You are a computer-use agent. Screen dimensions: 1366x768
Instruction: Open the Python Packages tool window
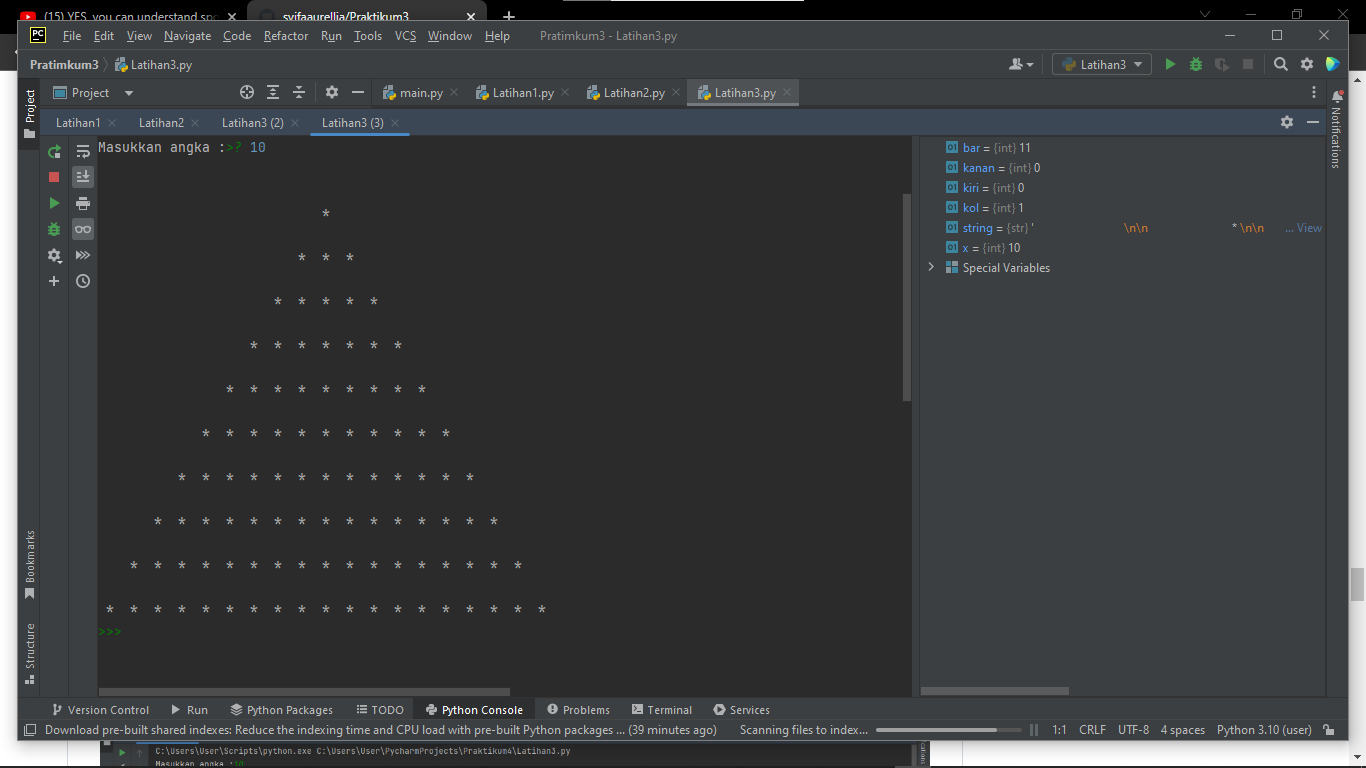[281, 710]
